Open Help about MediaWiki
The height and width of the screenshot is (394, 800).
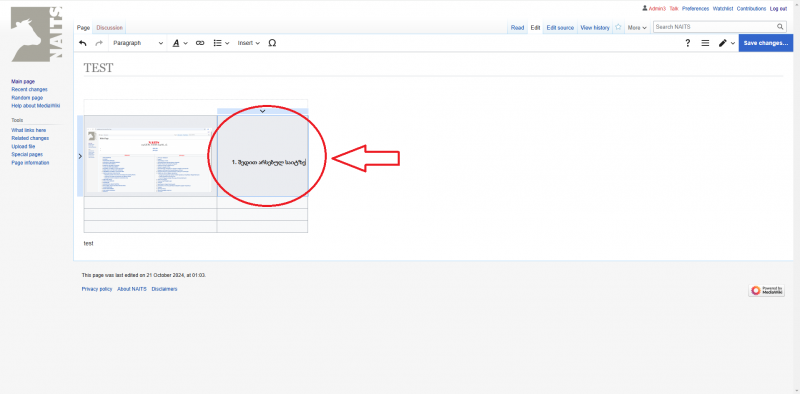click(36, 106)
